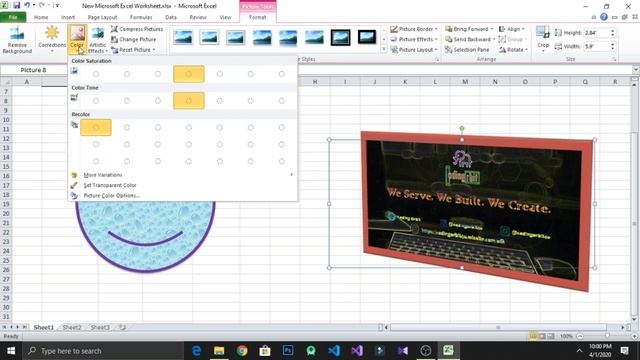Open Photoshop from the taskbar
Viewport: 640px width, 360px height.
288,351
